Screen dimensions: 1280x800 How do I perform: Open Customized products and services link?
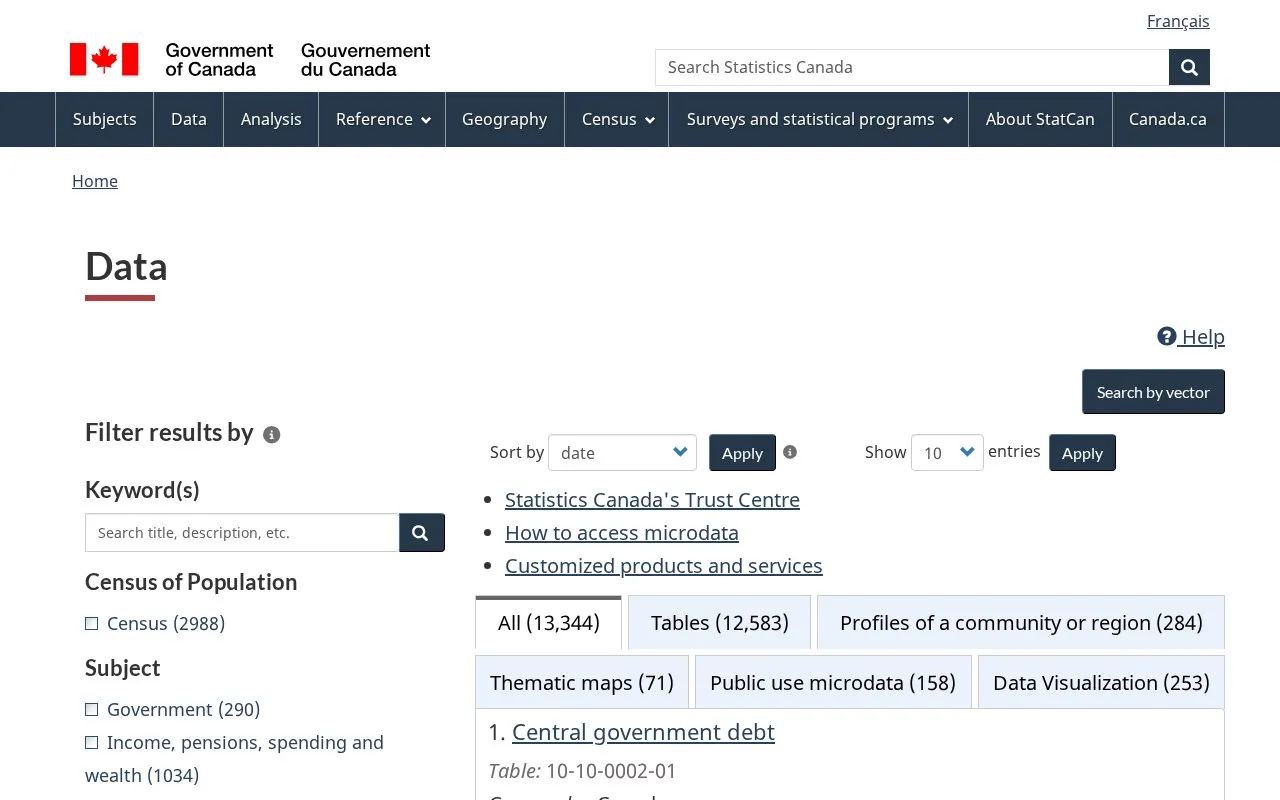tap(664, 566)
